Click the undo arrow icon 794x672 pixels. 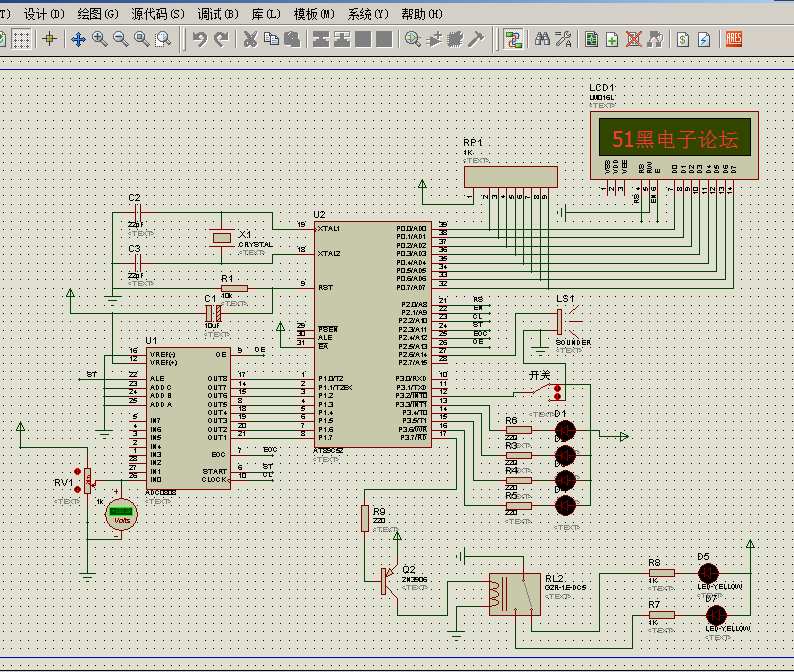200,39
